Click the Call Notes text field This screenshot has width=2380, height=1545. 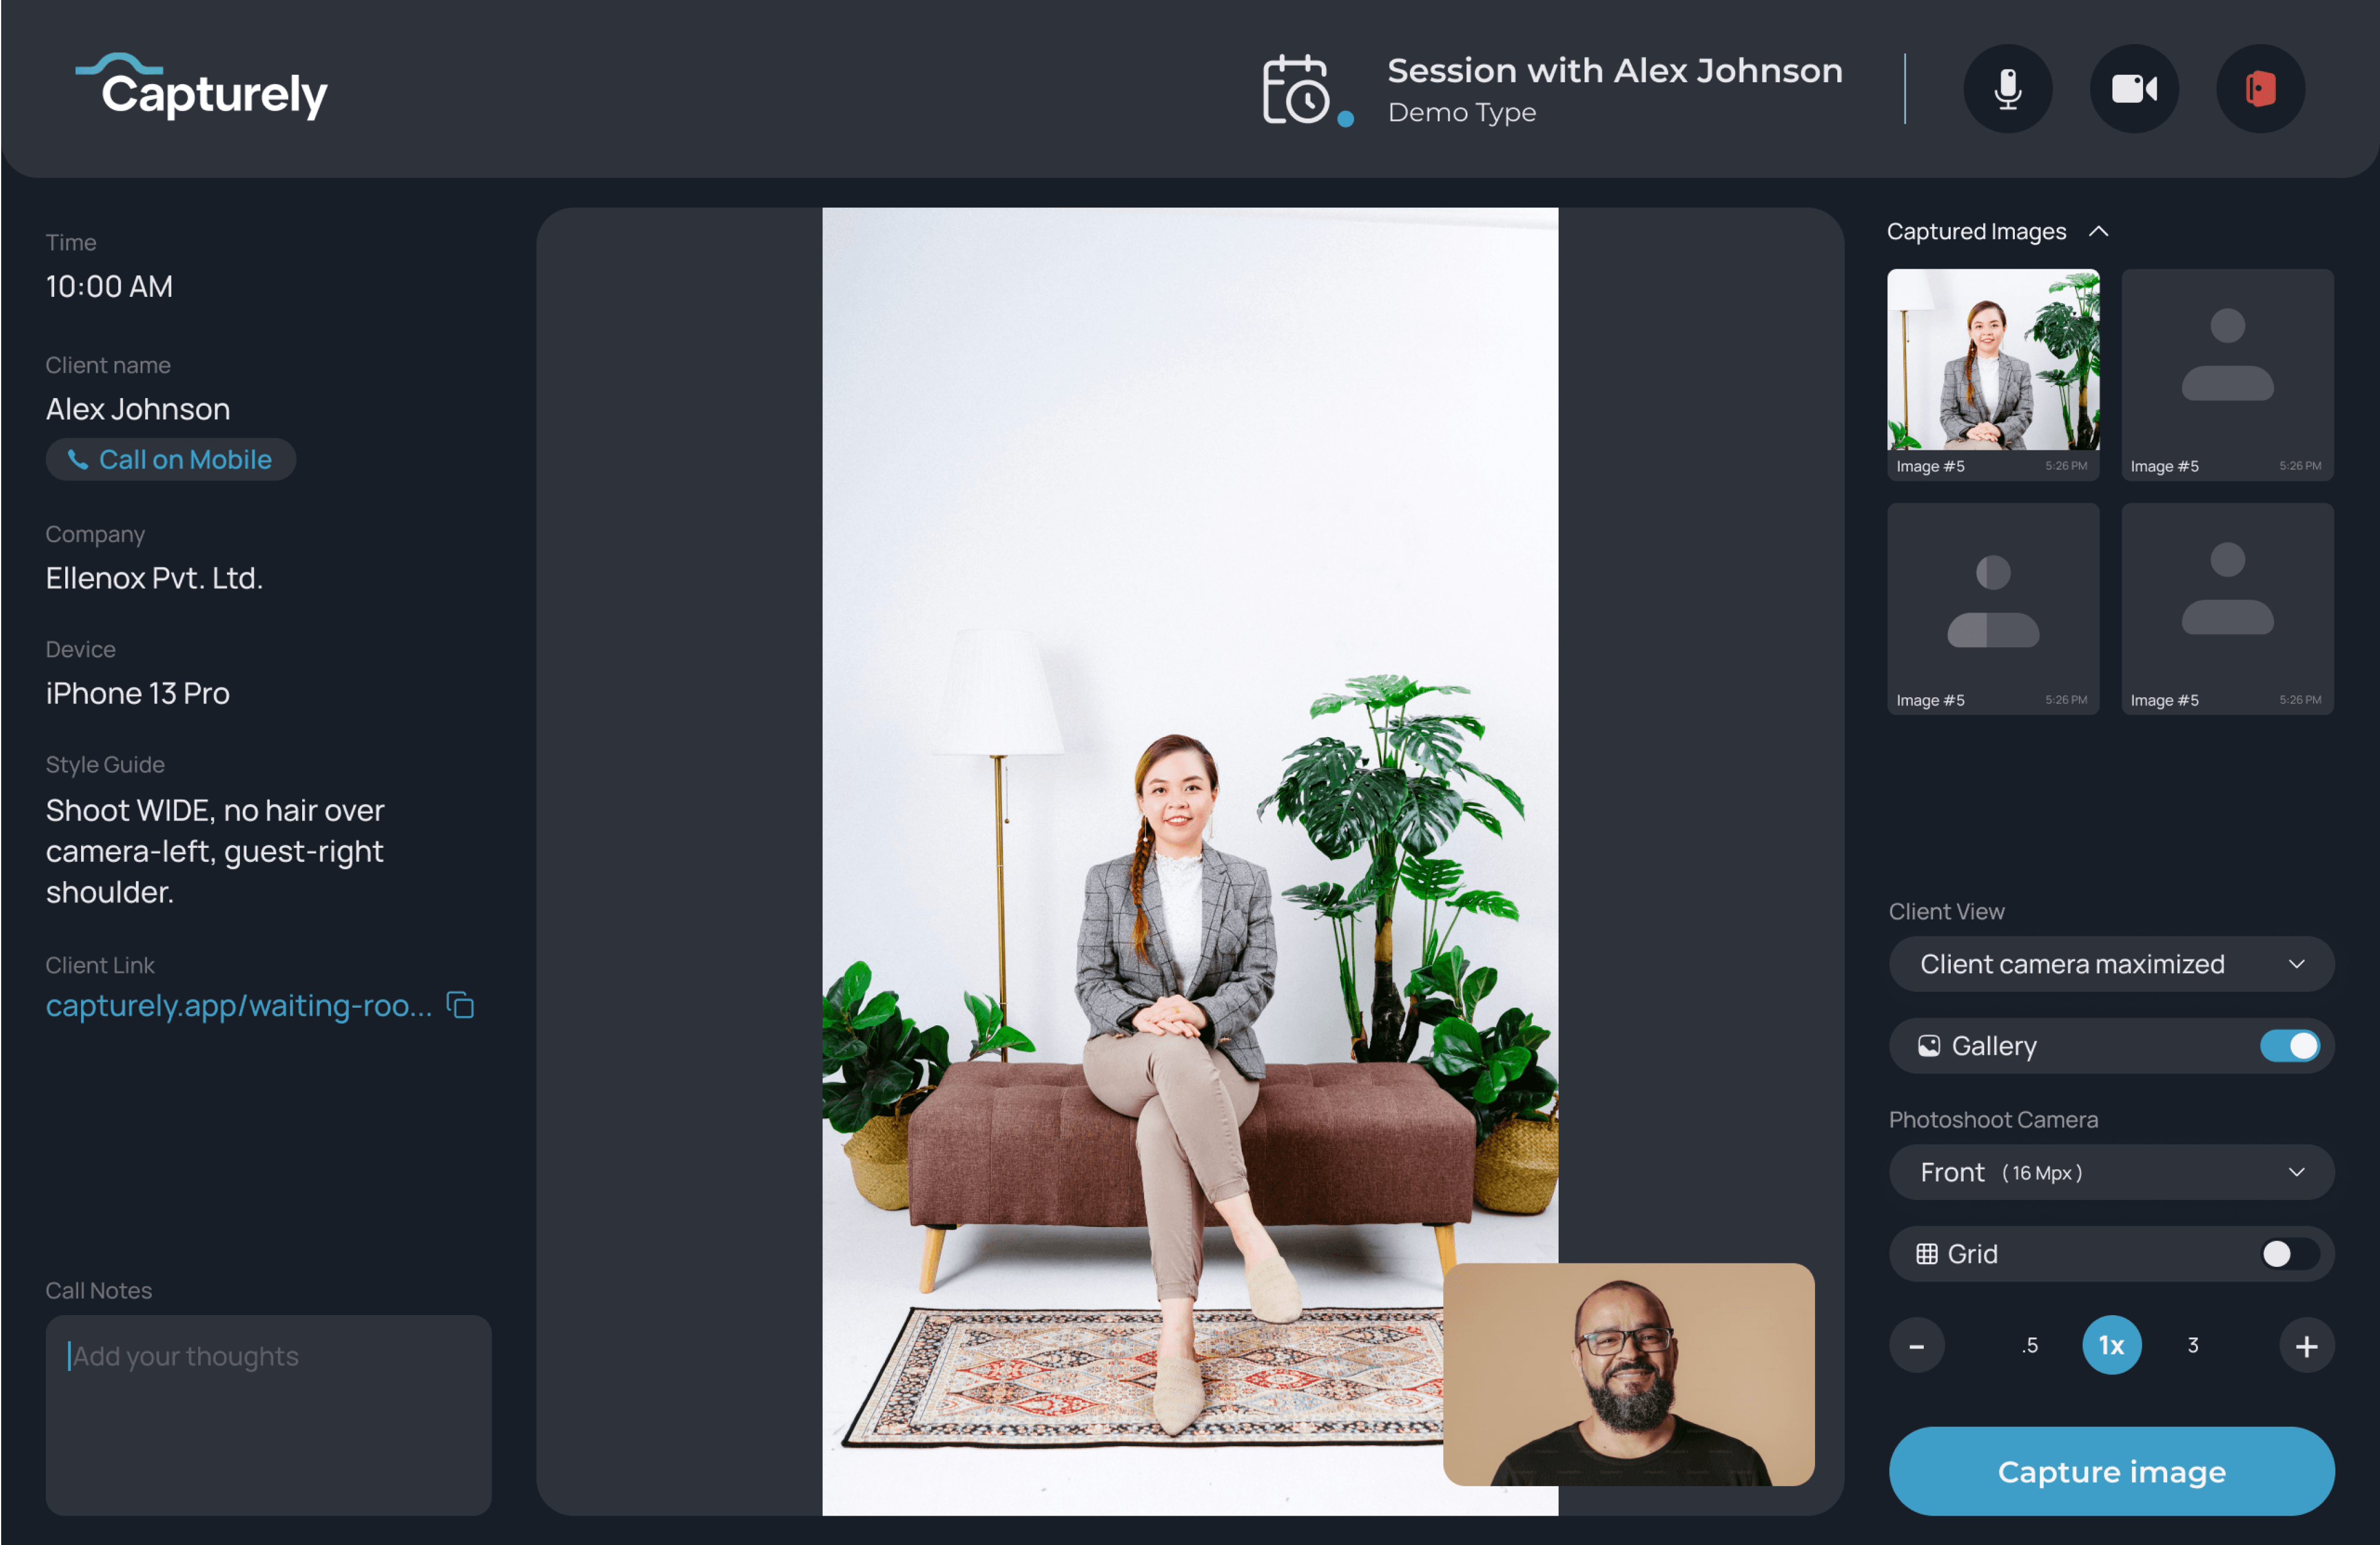pyautogui.click(x=268, y=1414)
